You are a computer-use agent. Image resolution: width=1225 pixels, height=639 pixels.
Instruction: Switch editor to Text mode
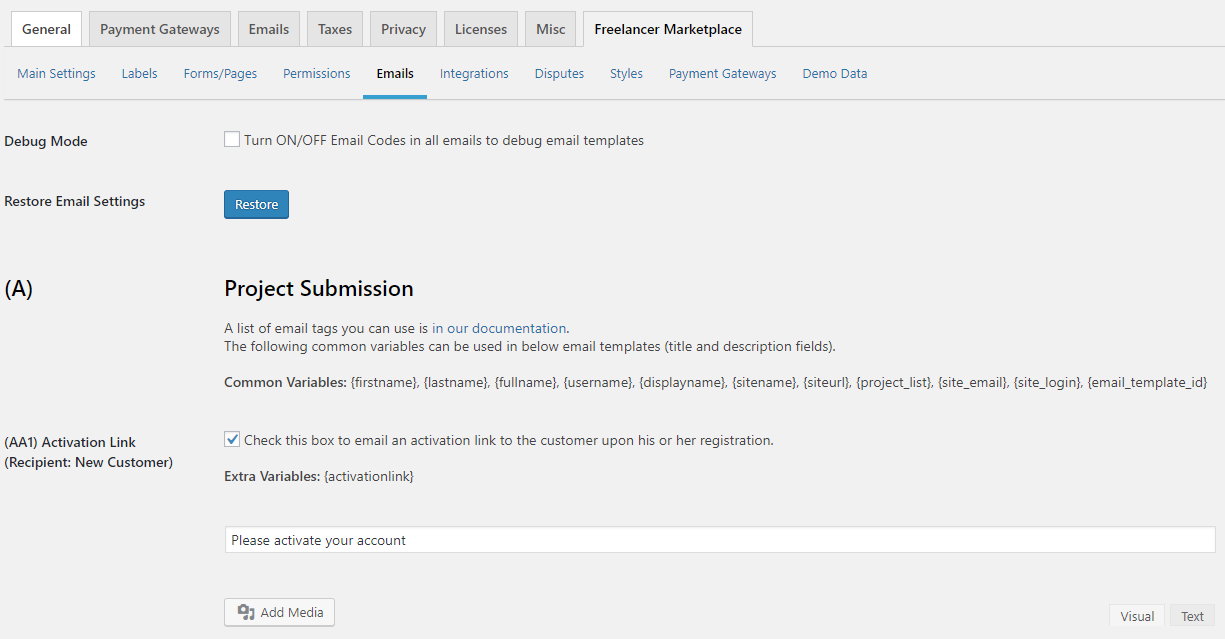pos(1192,616)
